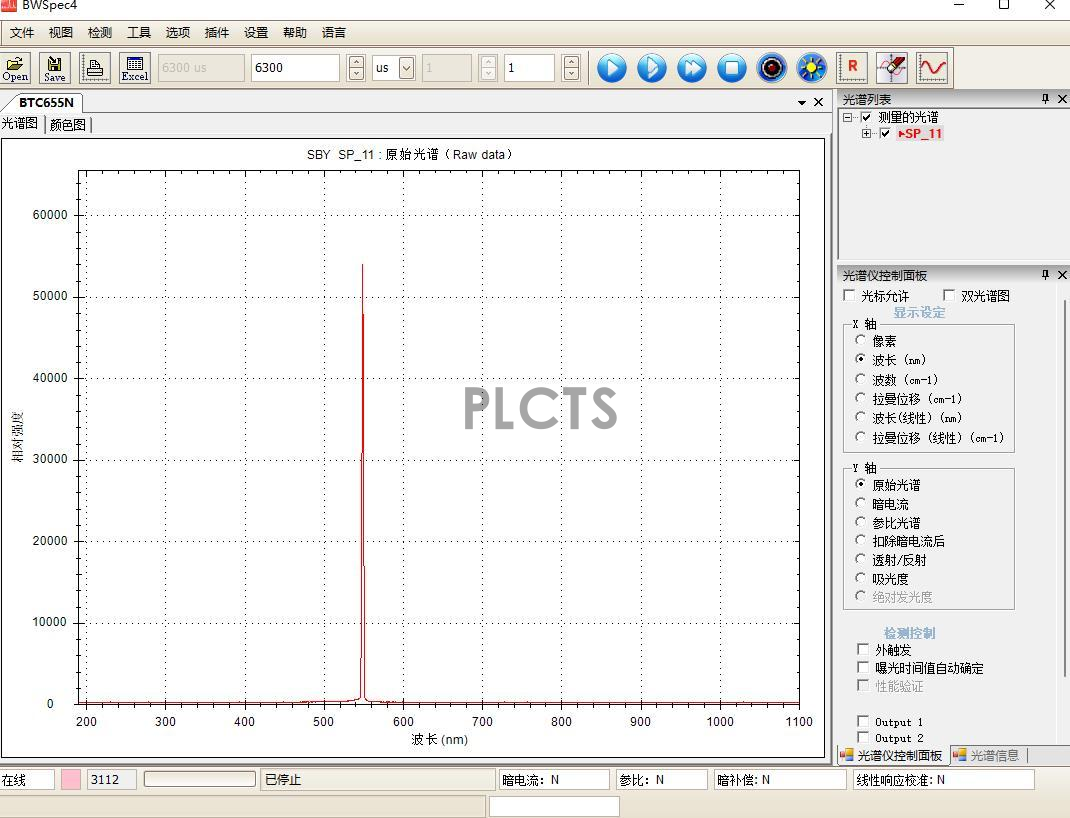
Task: Toggle the SP_11 spectrum checkbox
Action: pos(885,134)
